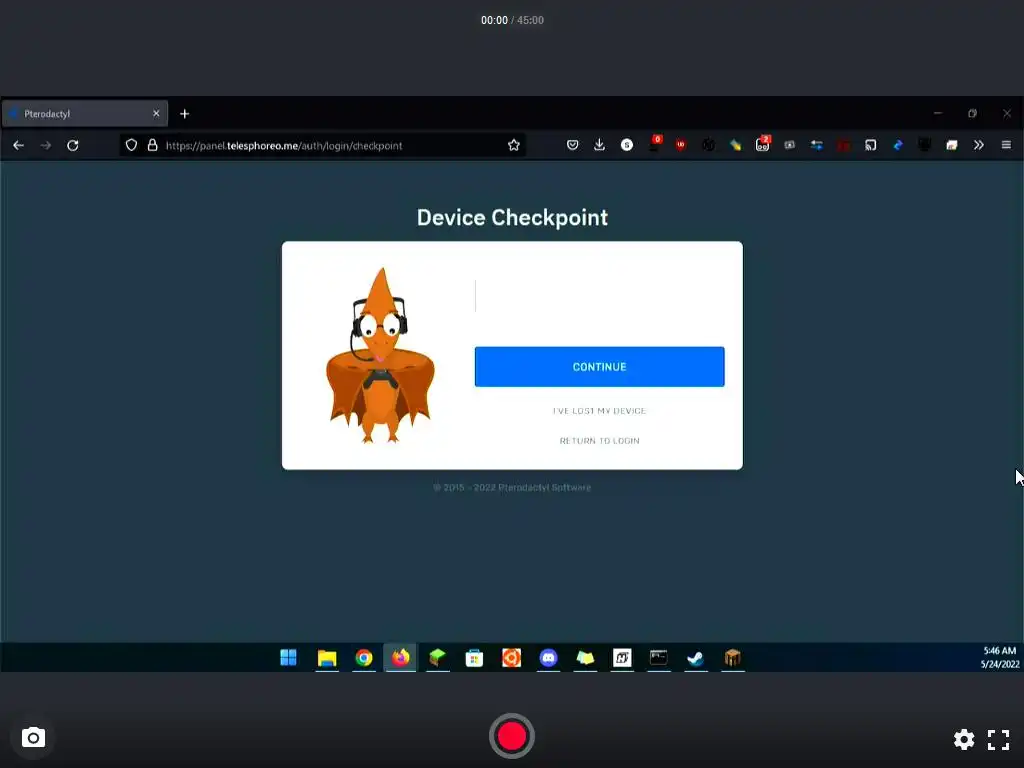Viewport: 1024px width, 768px height.
Task: Save page to Pocket
Action: 572,145
